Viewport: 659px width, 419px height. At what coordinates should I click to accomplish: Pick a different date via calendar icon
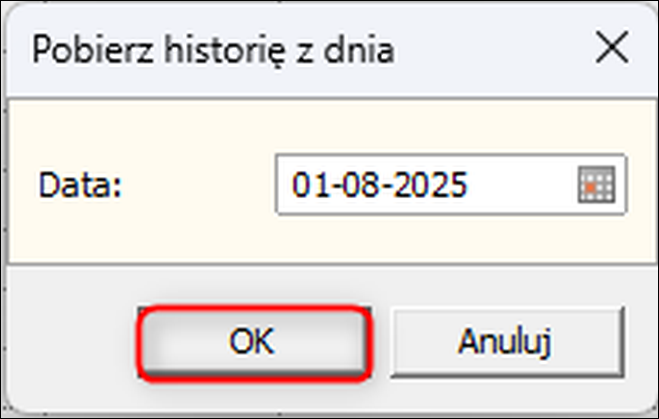pyautogui.click(x=597, y=185)
